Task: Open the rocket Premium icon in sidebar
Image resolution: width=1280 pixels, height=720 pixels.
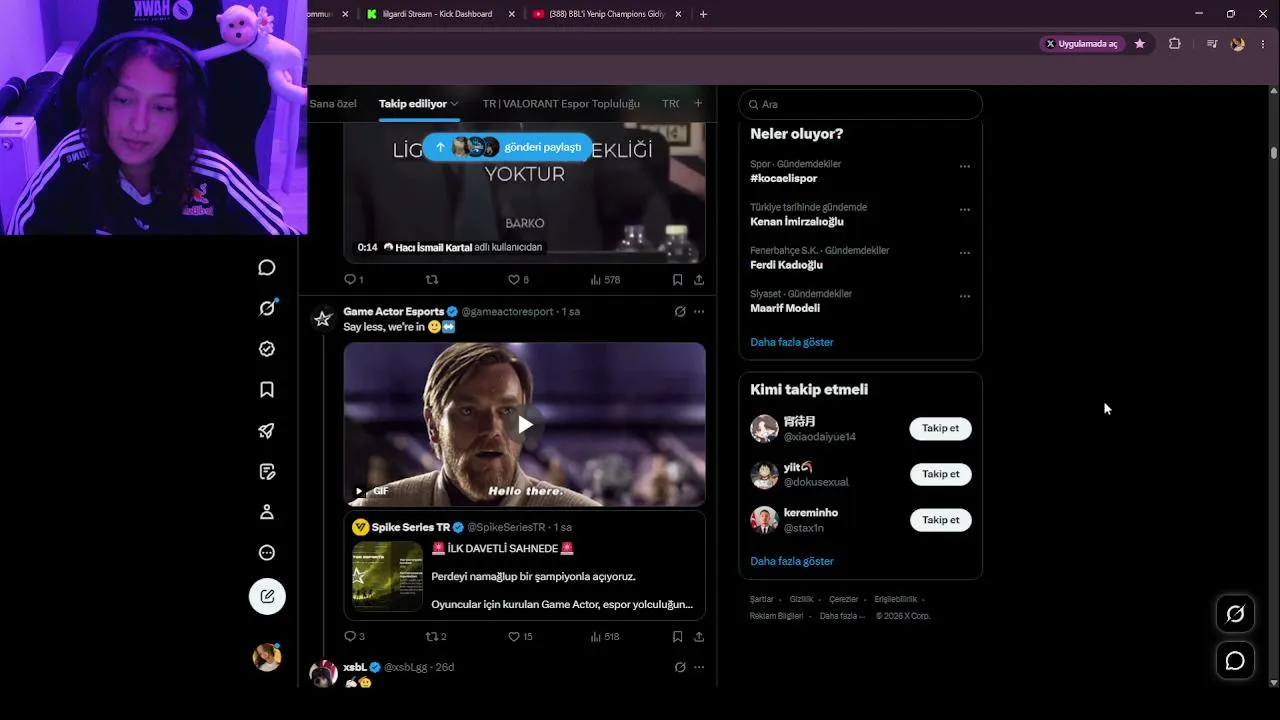Action: pos(267,431)
